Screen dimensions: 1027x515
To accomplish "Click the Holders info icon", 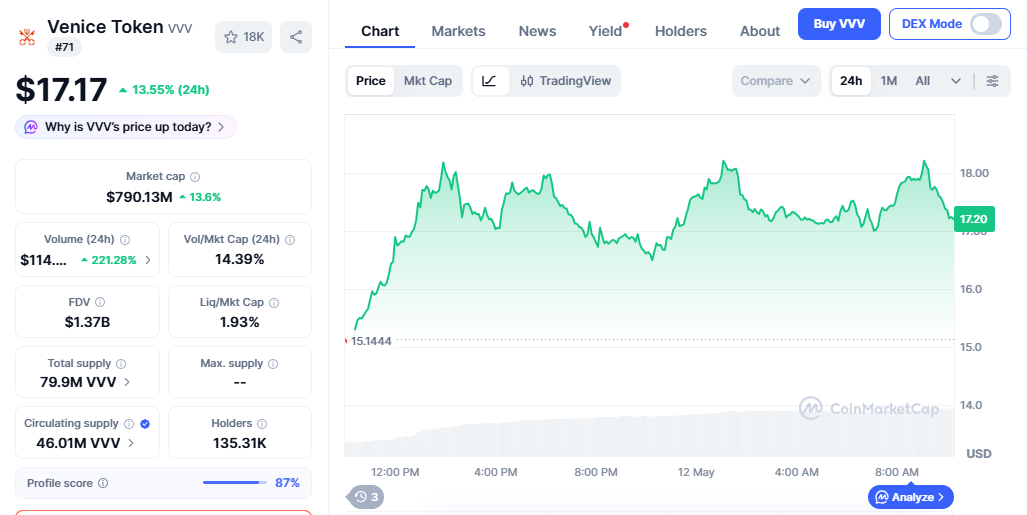I will coord(262,424).
